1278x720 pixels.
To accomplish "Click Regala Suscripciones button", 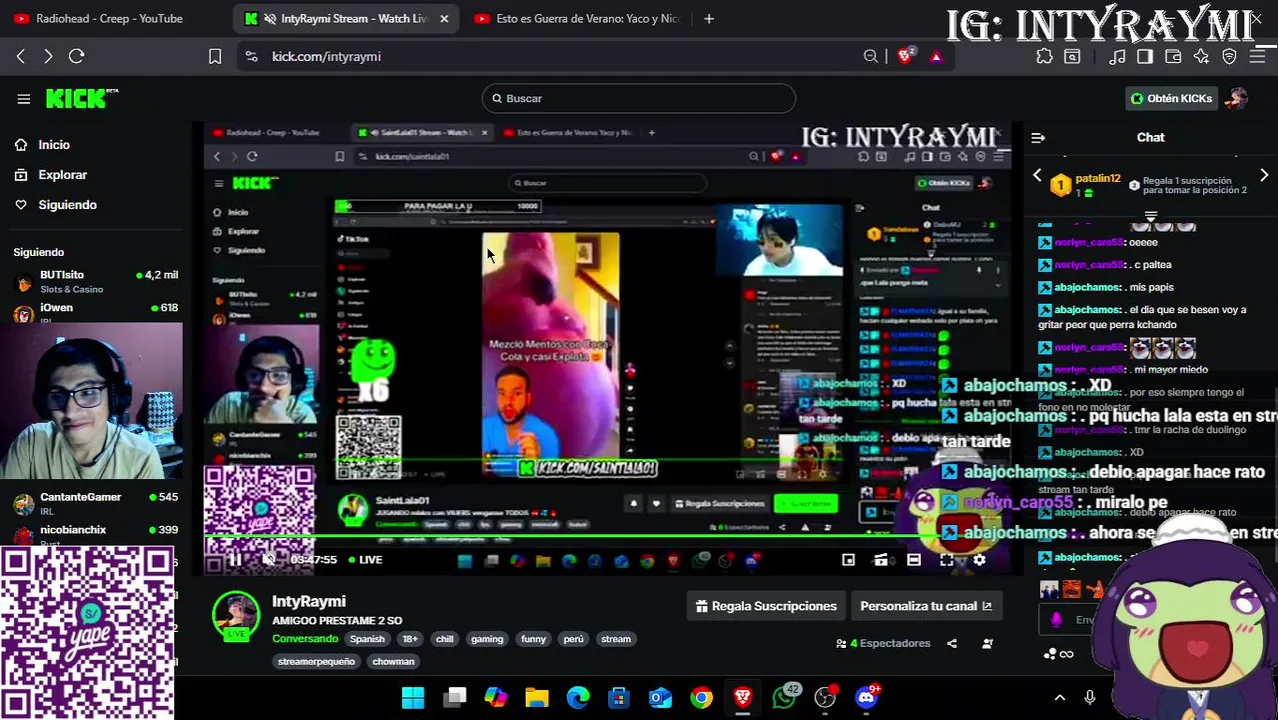I will point(766,606).
